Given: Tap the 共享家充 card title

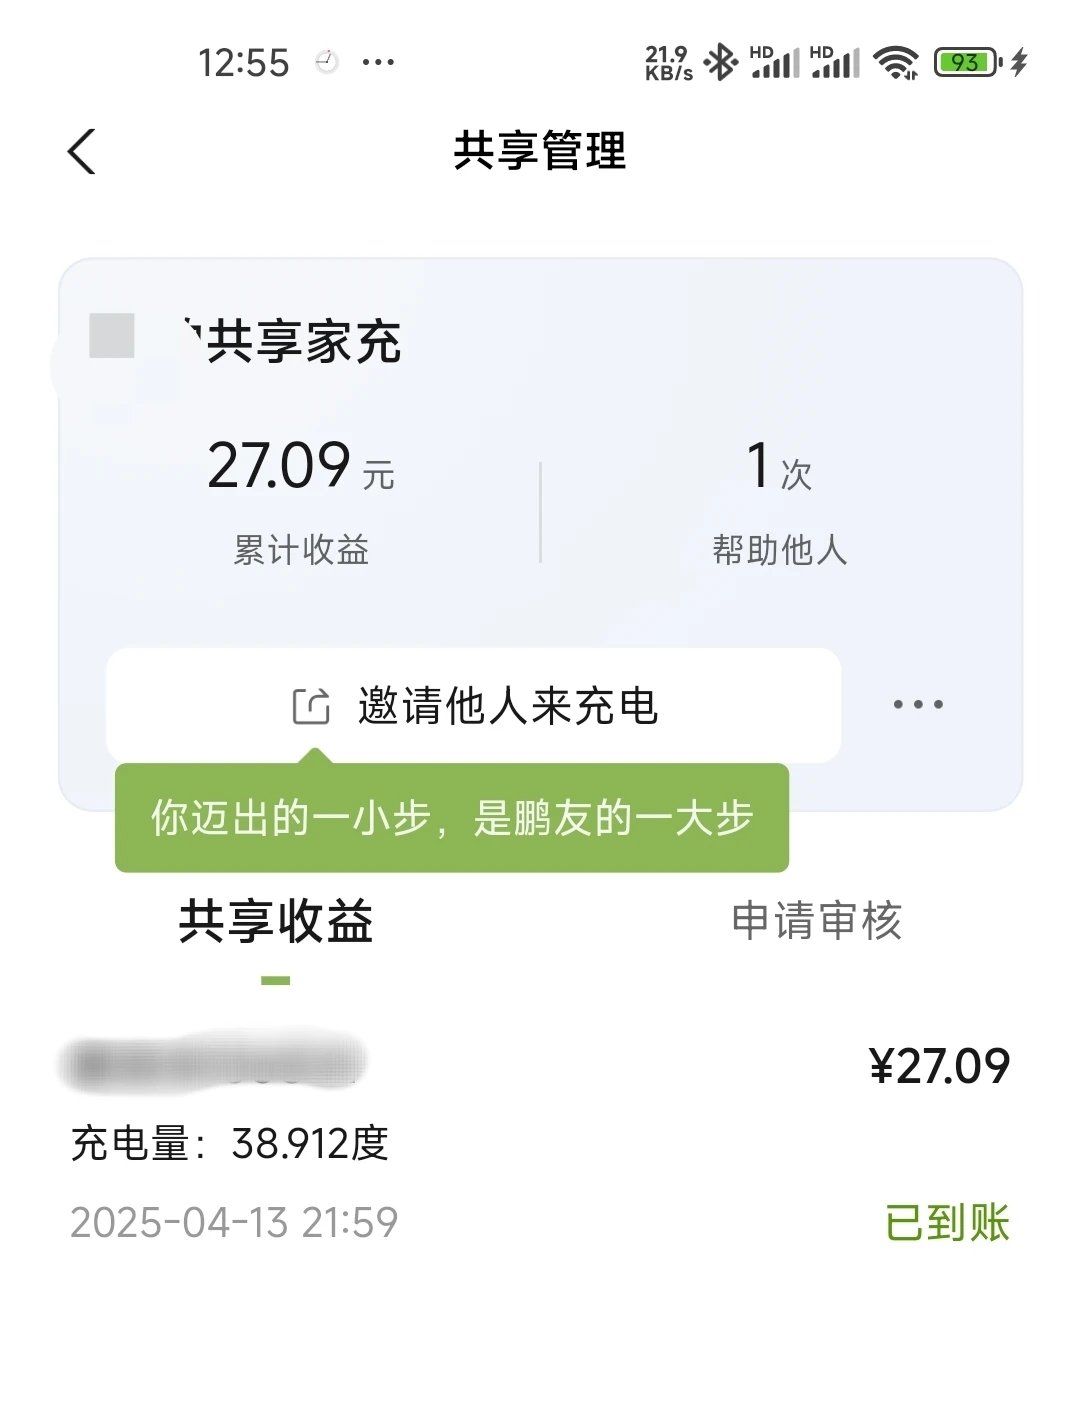Looking at the screenshot, I should pos(303,342).
